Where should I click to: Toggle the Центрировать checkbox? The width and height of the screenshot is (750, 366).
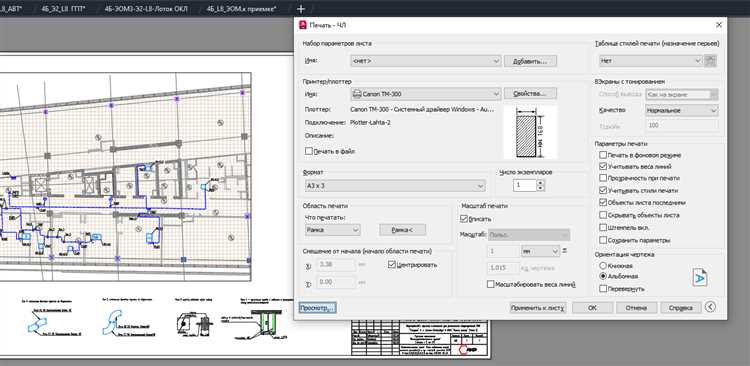tap(392, 264)
